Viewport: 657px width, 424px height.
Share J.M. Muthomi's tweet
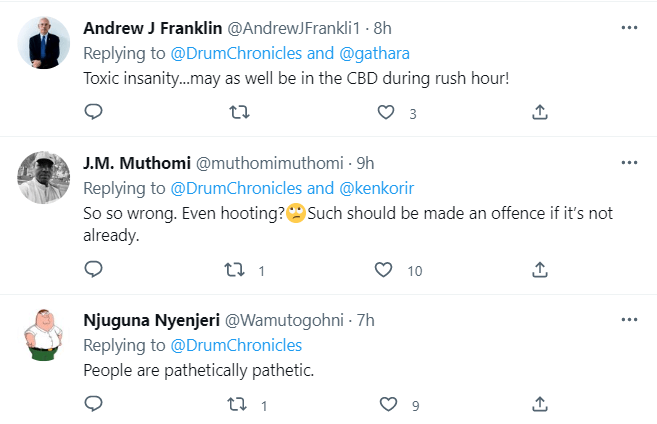click(540, 269)
